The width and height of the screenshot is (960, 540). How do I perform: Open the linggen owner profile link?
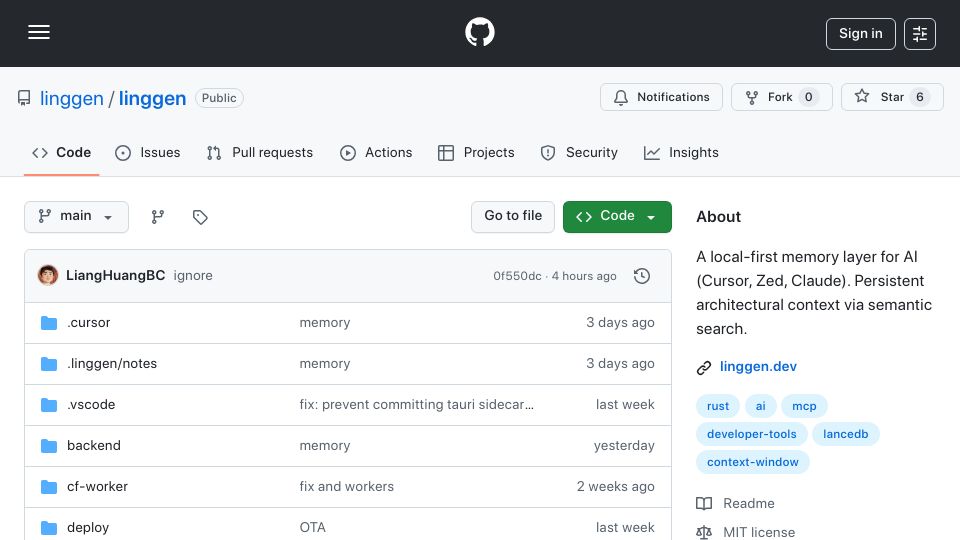(x=72, y=98)
